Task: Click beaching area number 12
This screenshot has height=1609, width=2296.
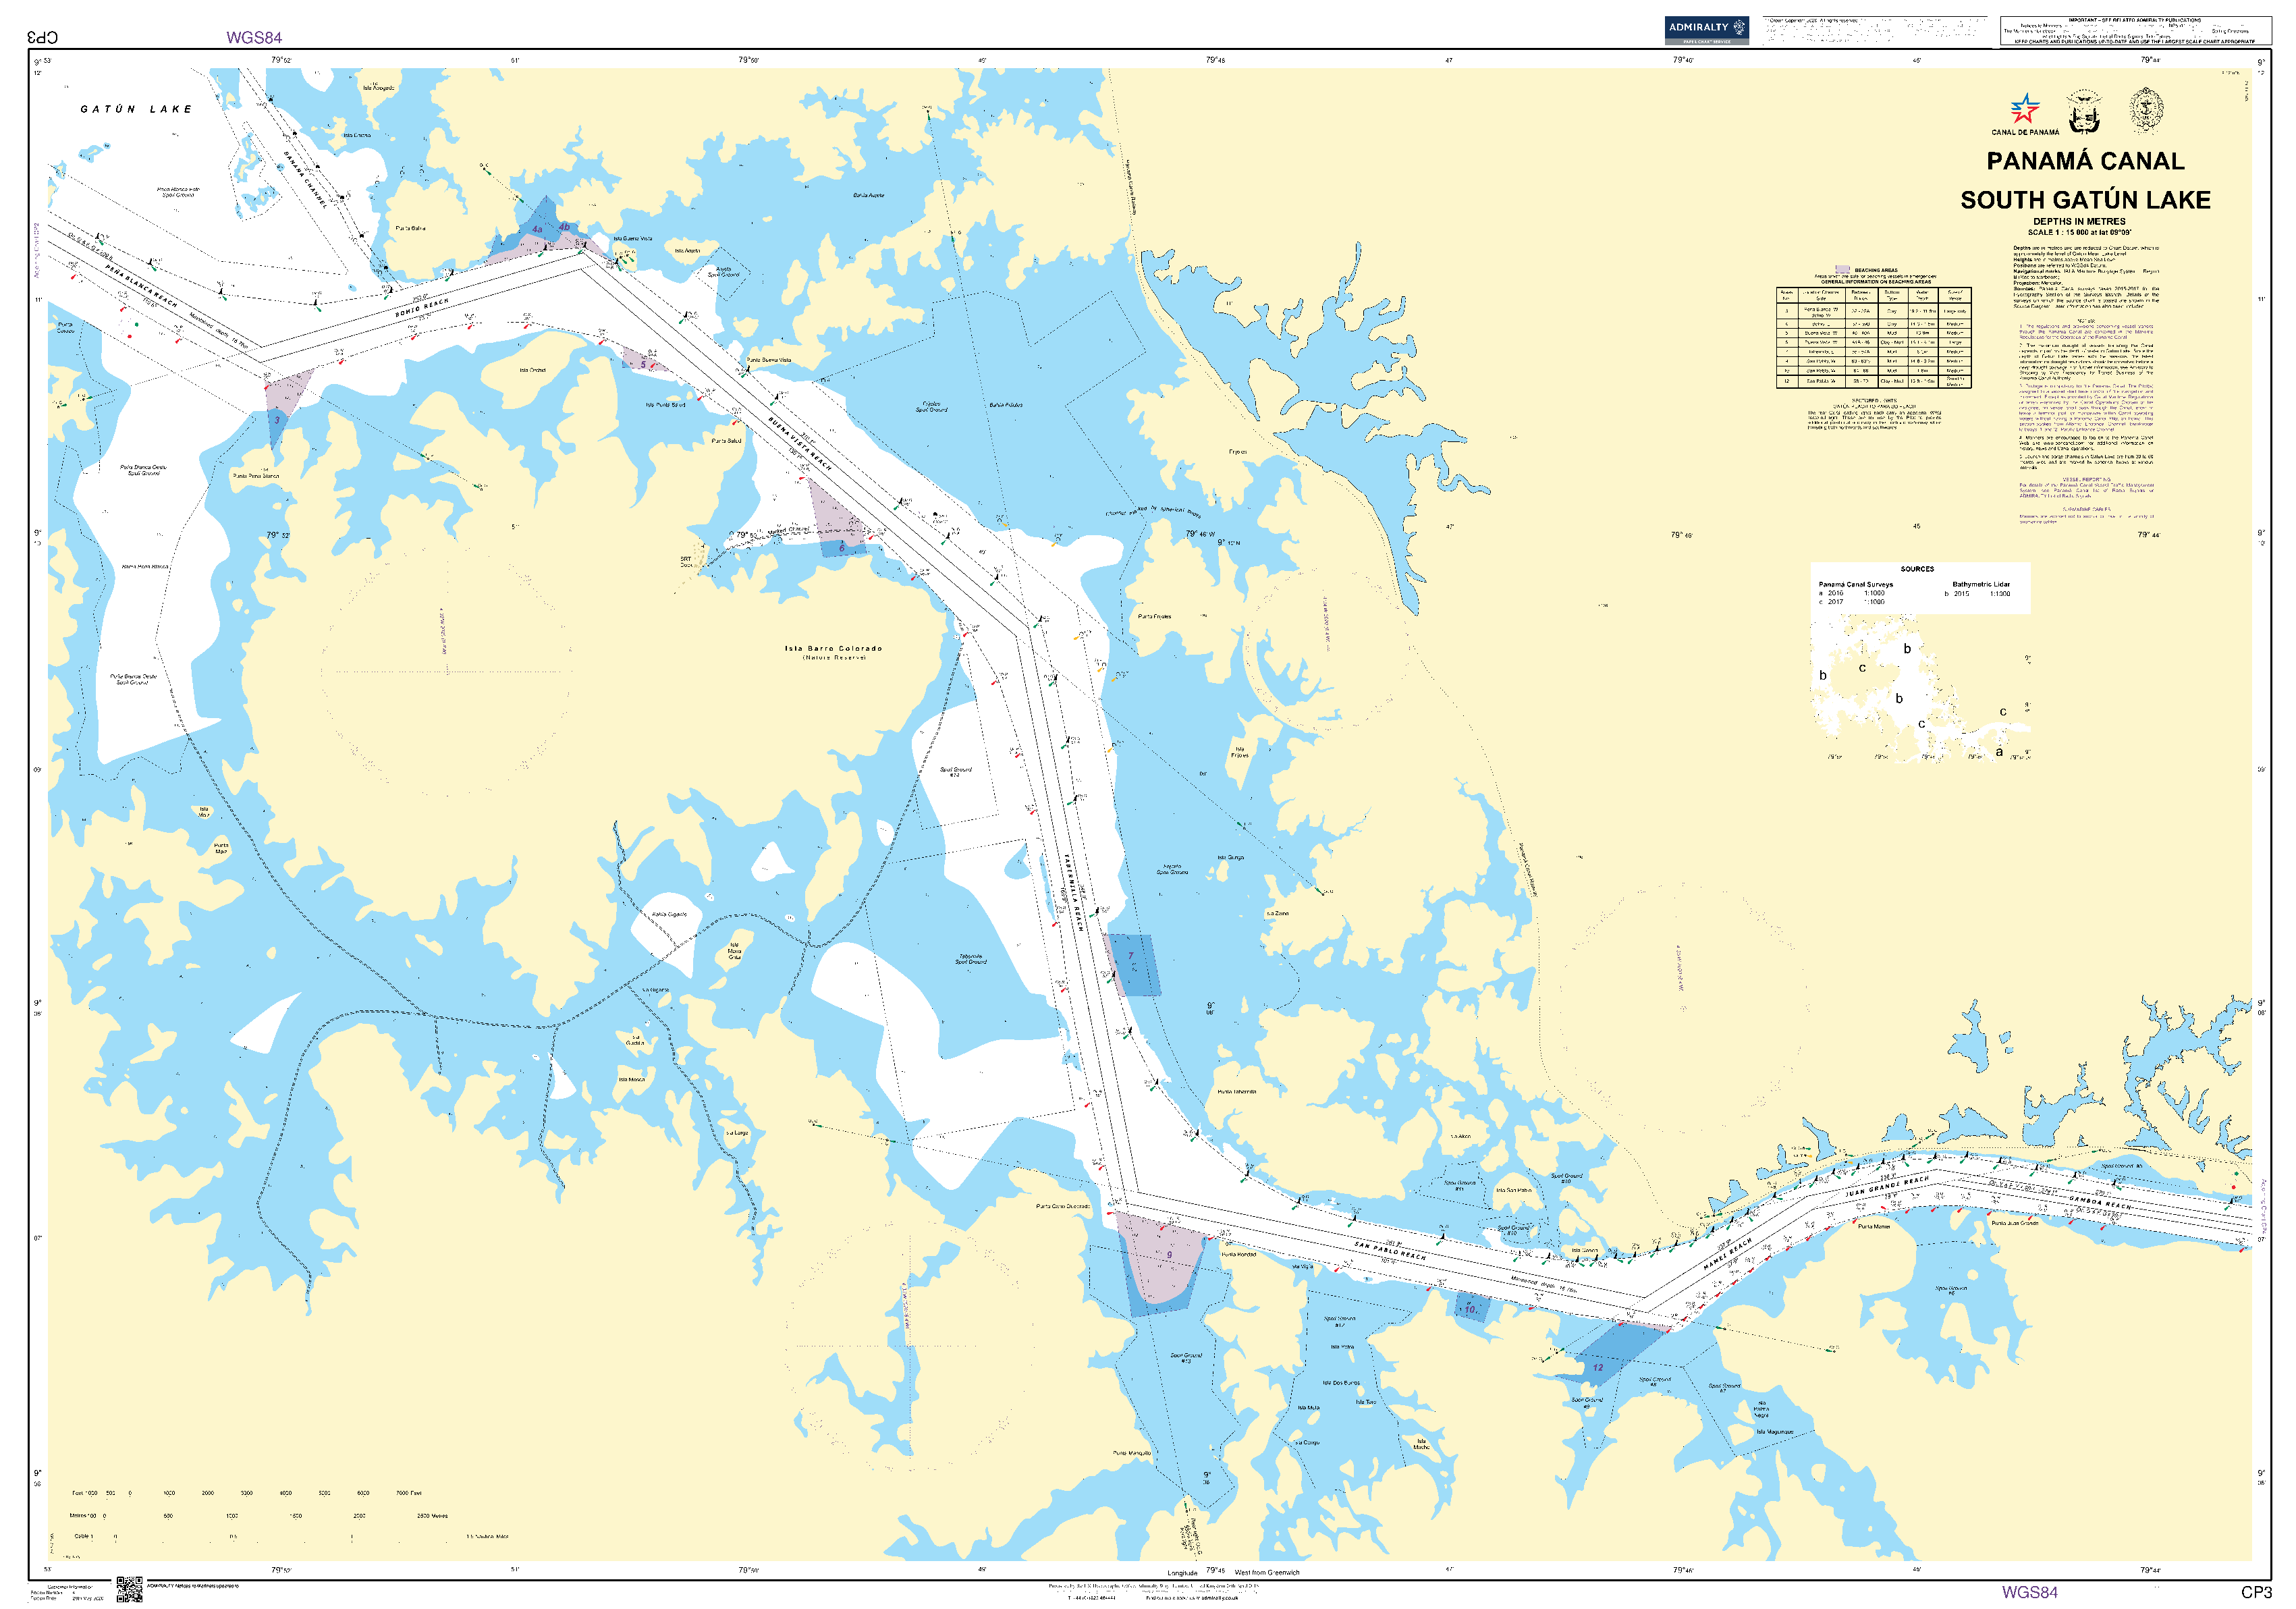Action: pos(1598,1367)
